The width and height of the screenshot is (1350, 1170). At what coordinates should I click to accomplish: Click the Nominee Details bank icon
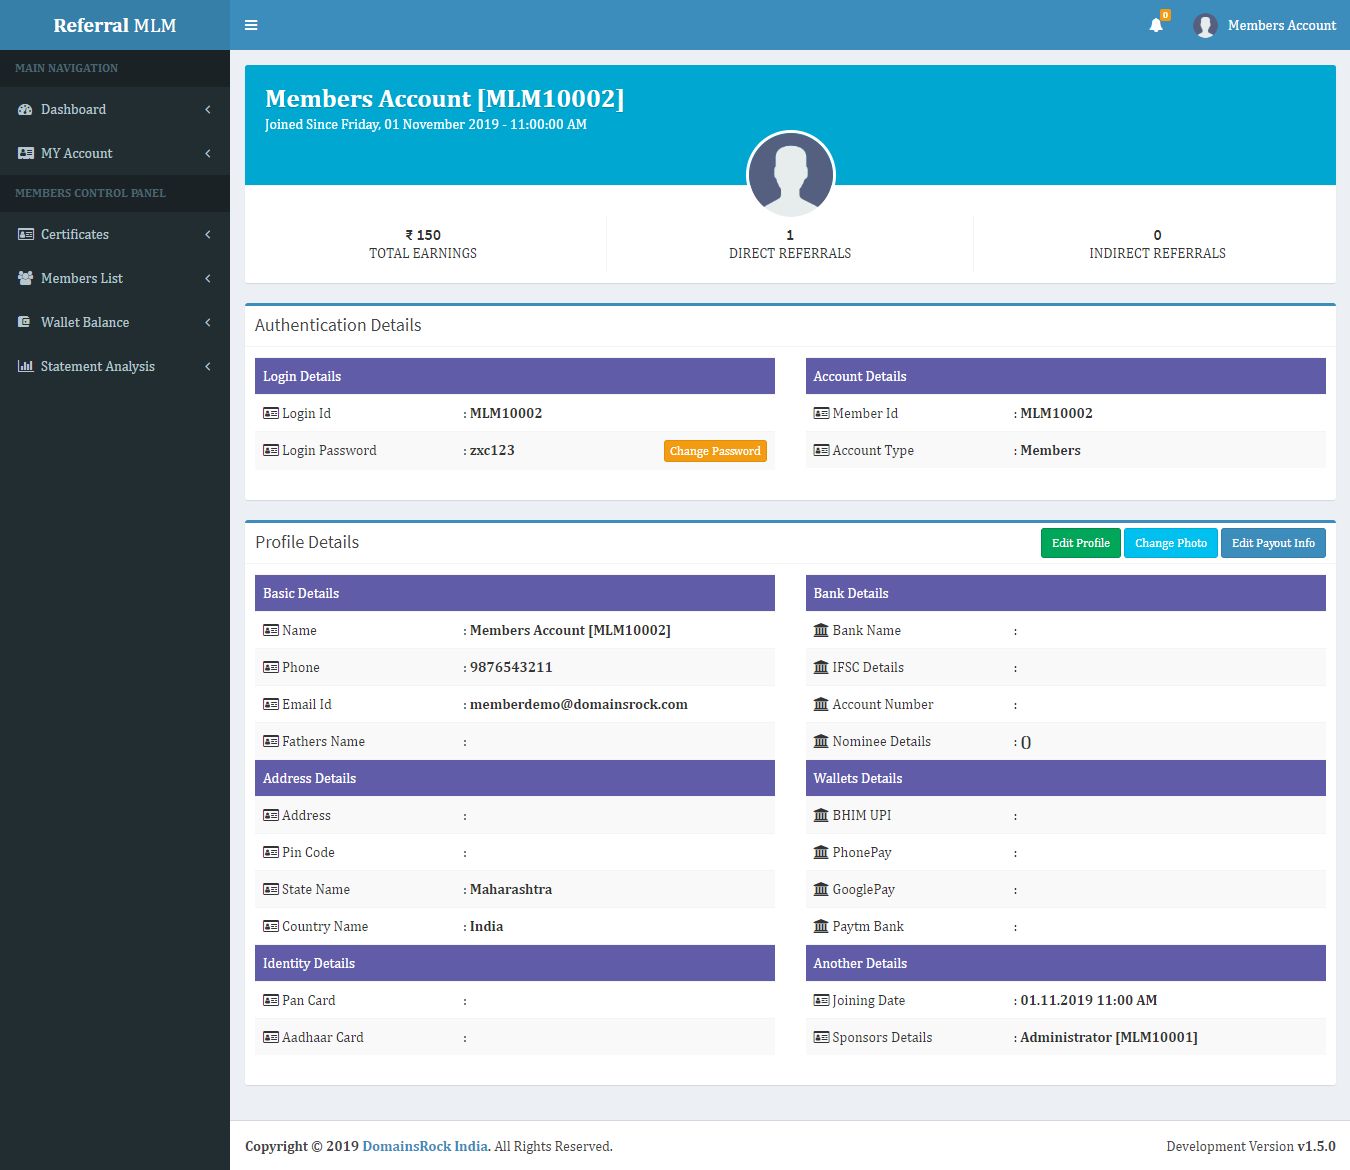(821, 741)
